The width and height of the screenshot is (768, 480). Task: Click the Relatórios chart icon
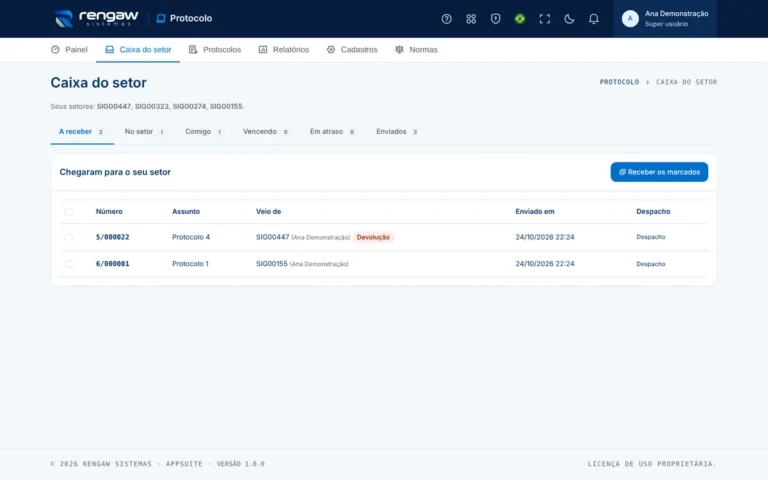(263, 49)
